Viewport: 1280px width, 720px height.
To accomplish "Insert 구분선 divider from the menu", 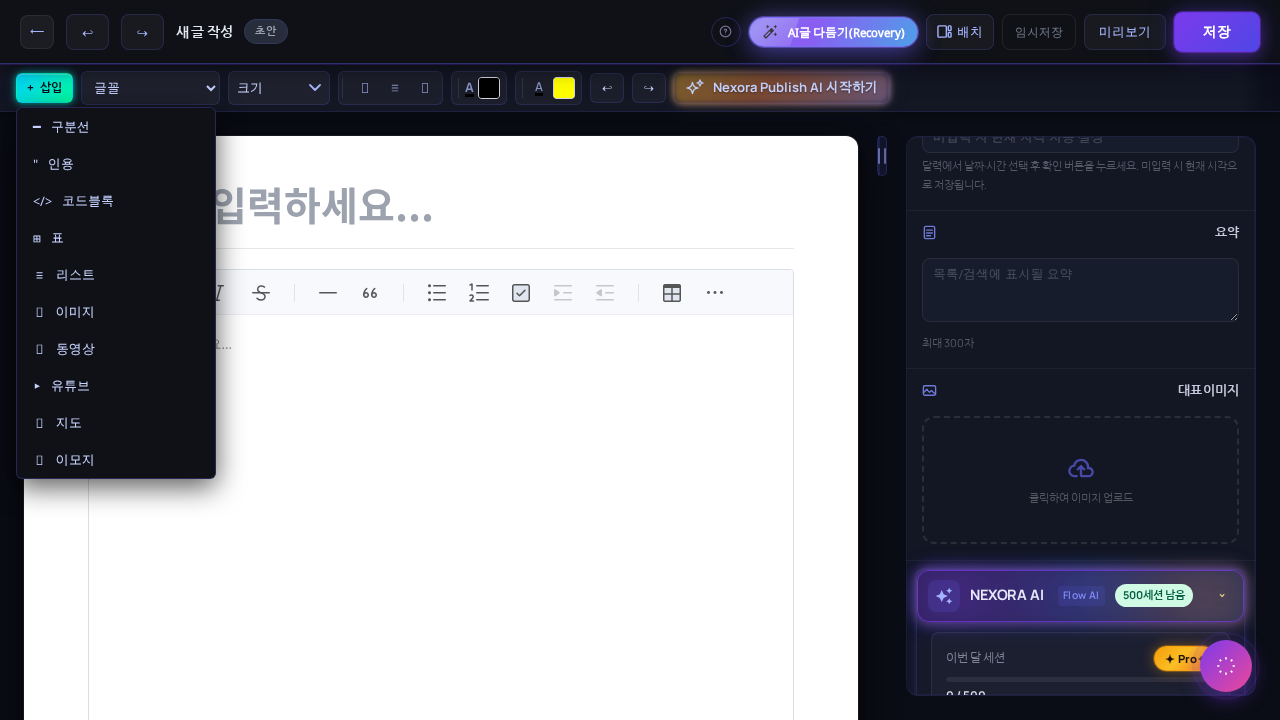I will pos(116,127).
